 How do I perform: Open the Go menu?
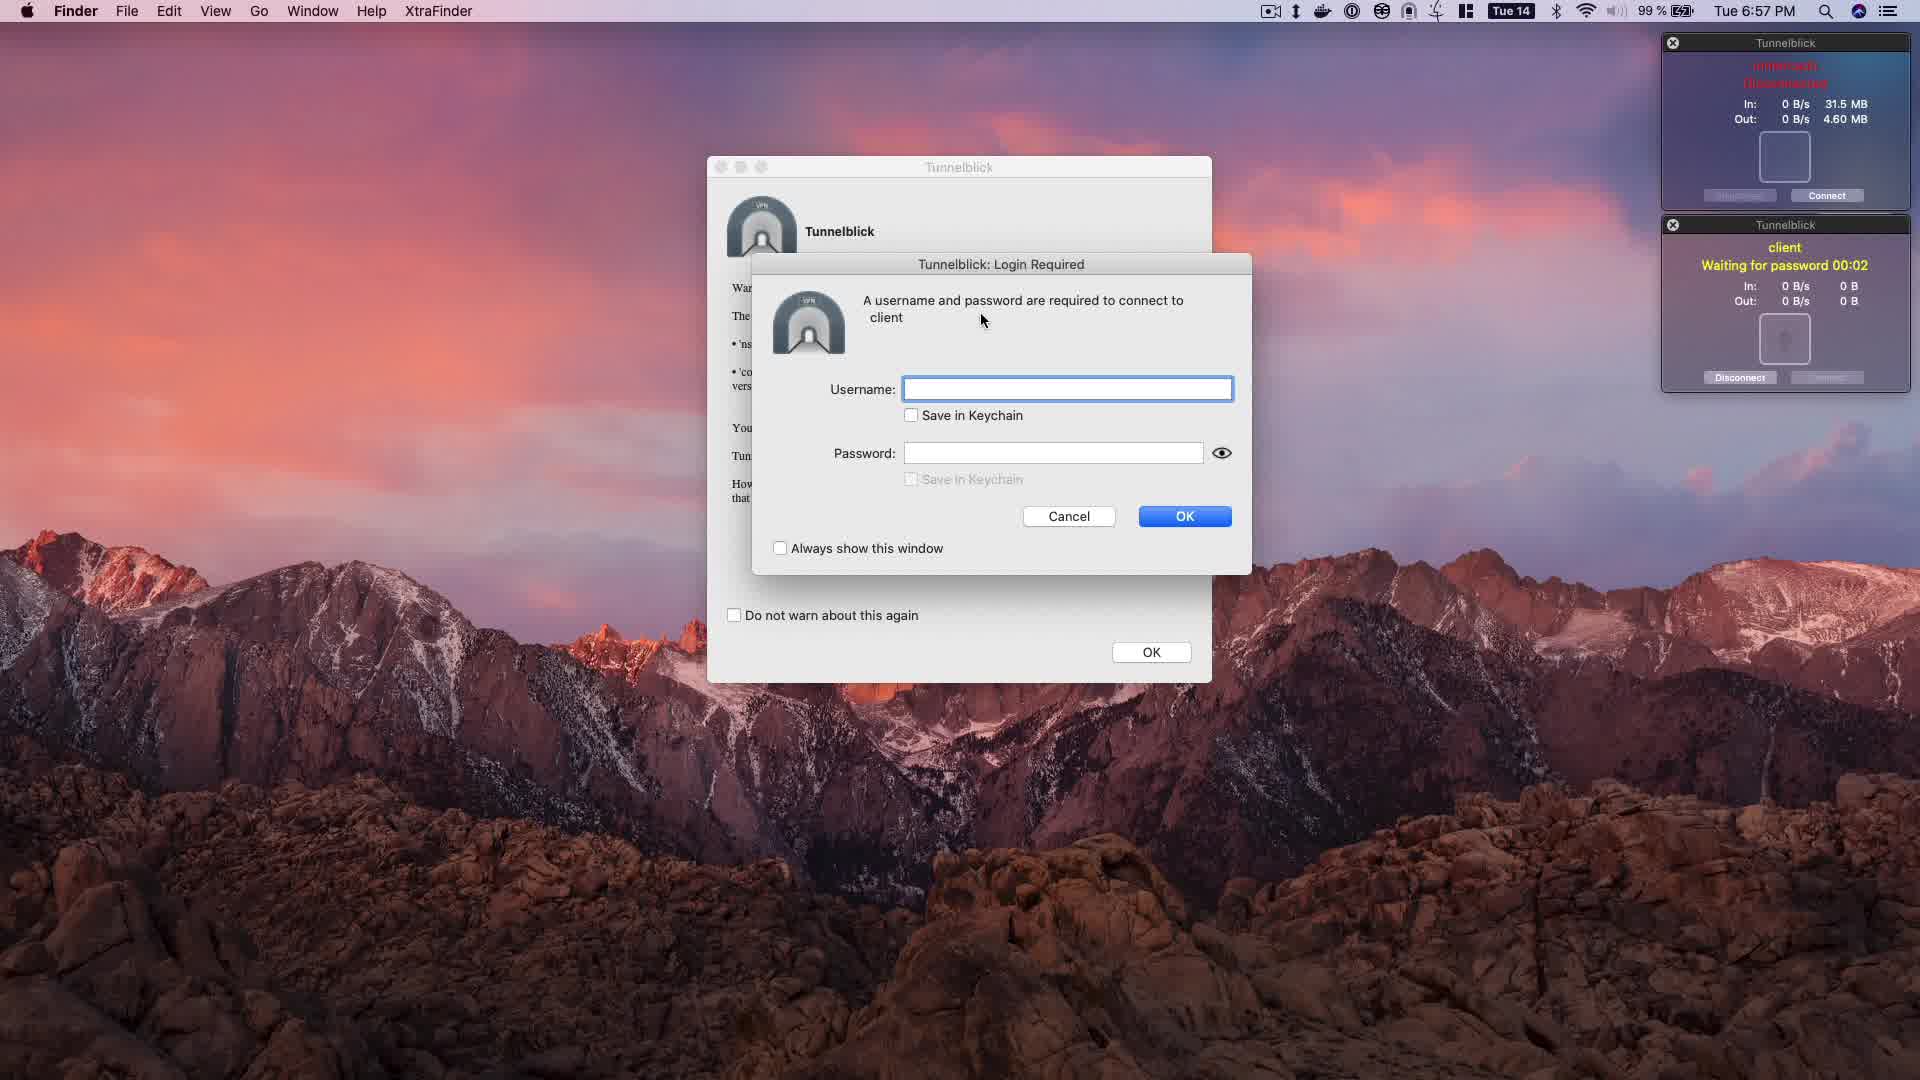tap(259, 11)
